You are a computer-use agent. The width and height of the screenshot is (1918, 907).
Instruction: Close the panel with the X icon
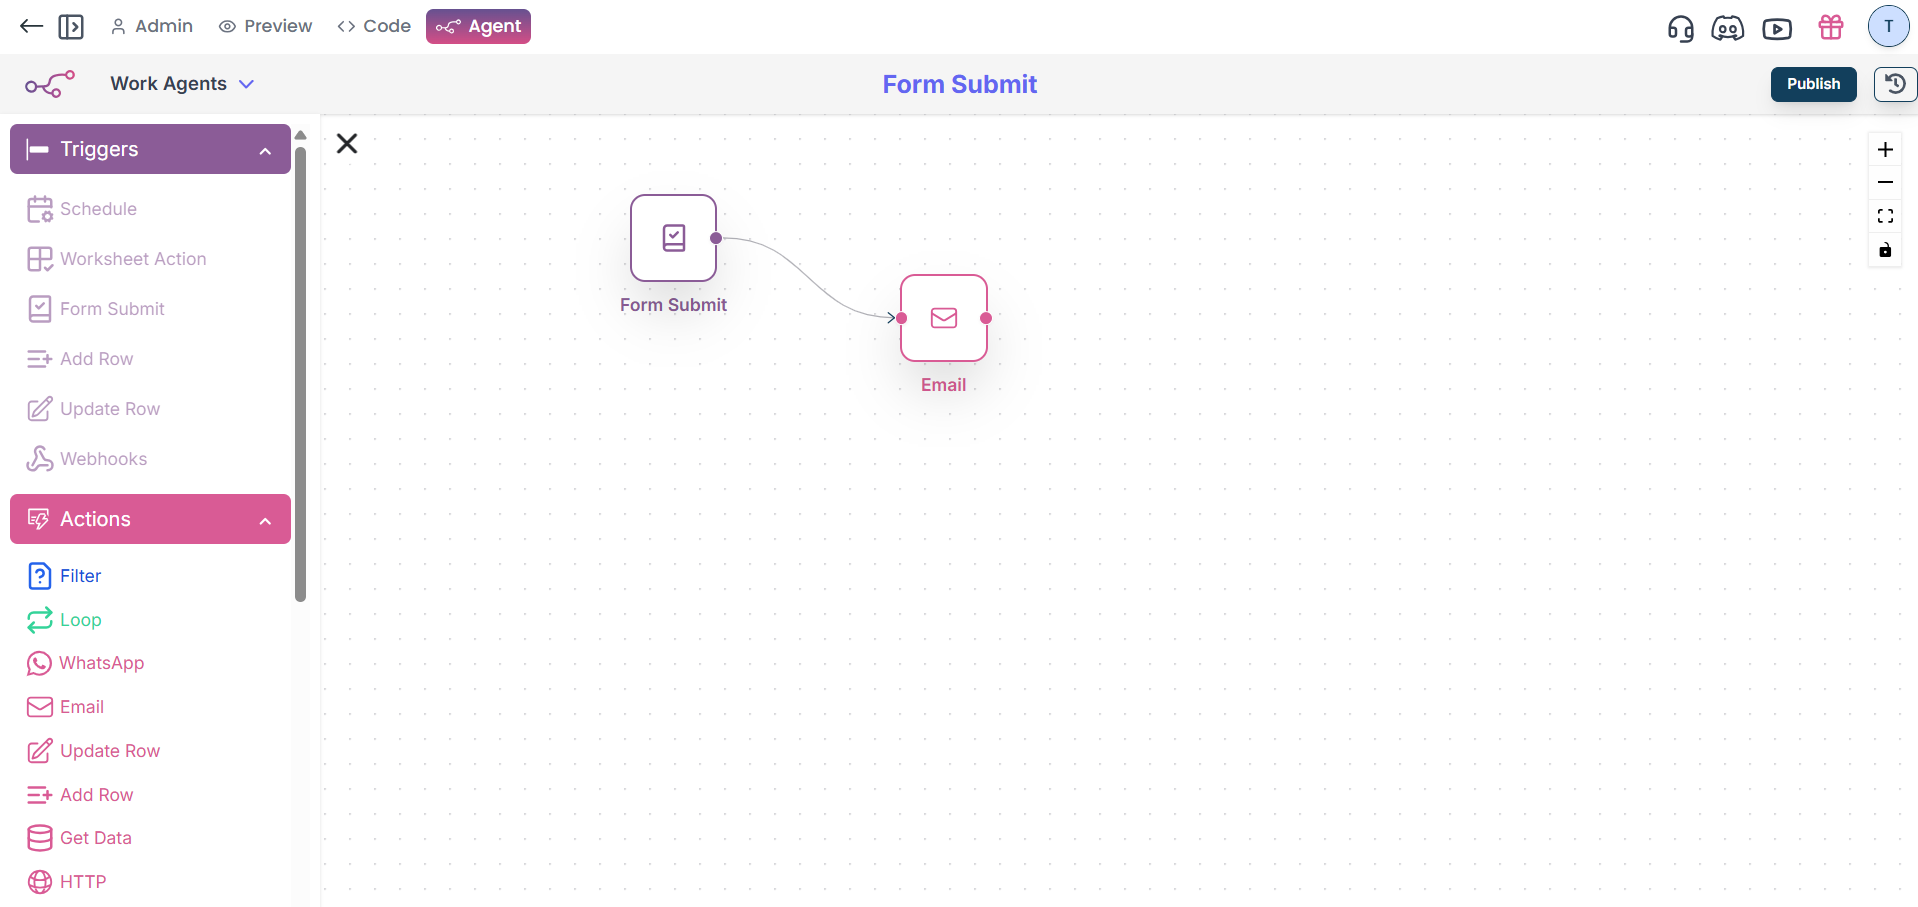(x=347, y=144)
